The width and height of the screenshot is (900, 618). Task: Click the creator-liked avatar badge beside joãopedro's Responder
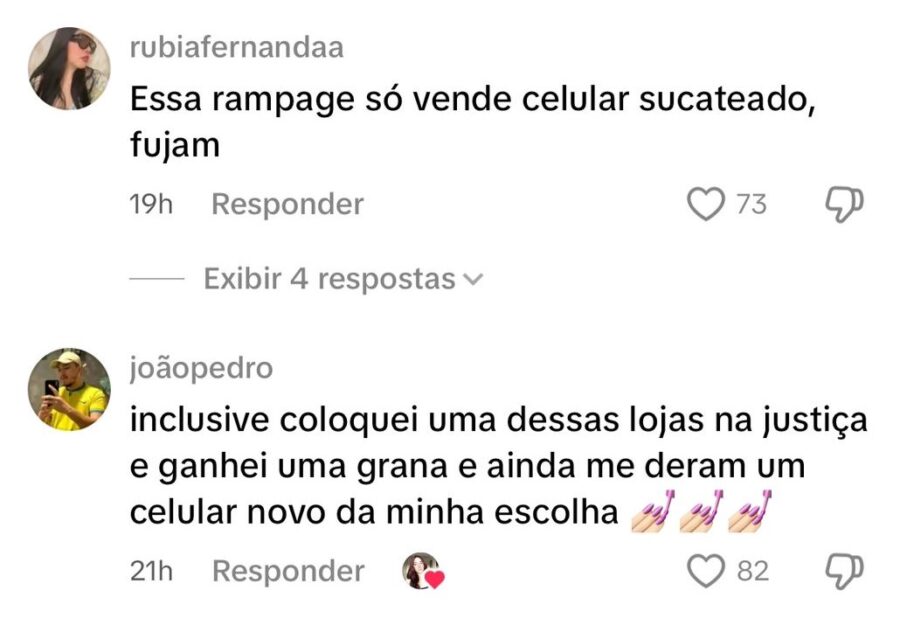coord(422,571)
